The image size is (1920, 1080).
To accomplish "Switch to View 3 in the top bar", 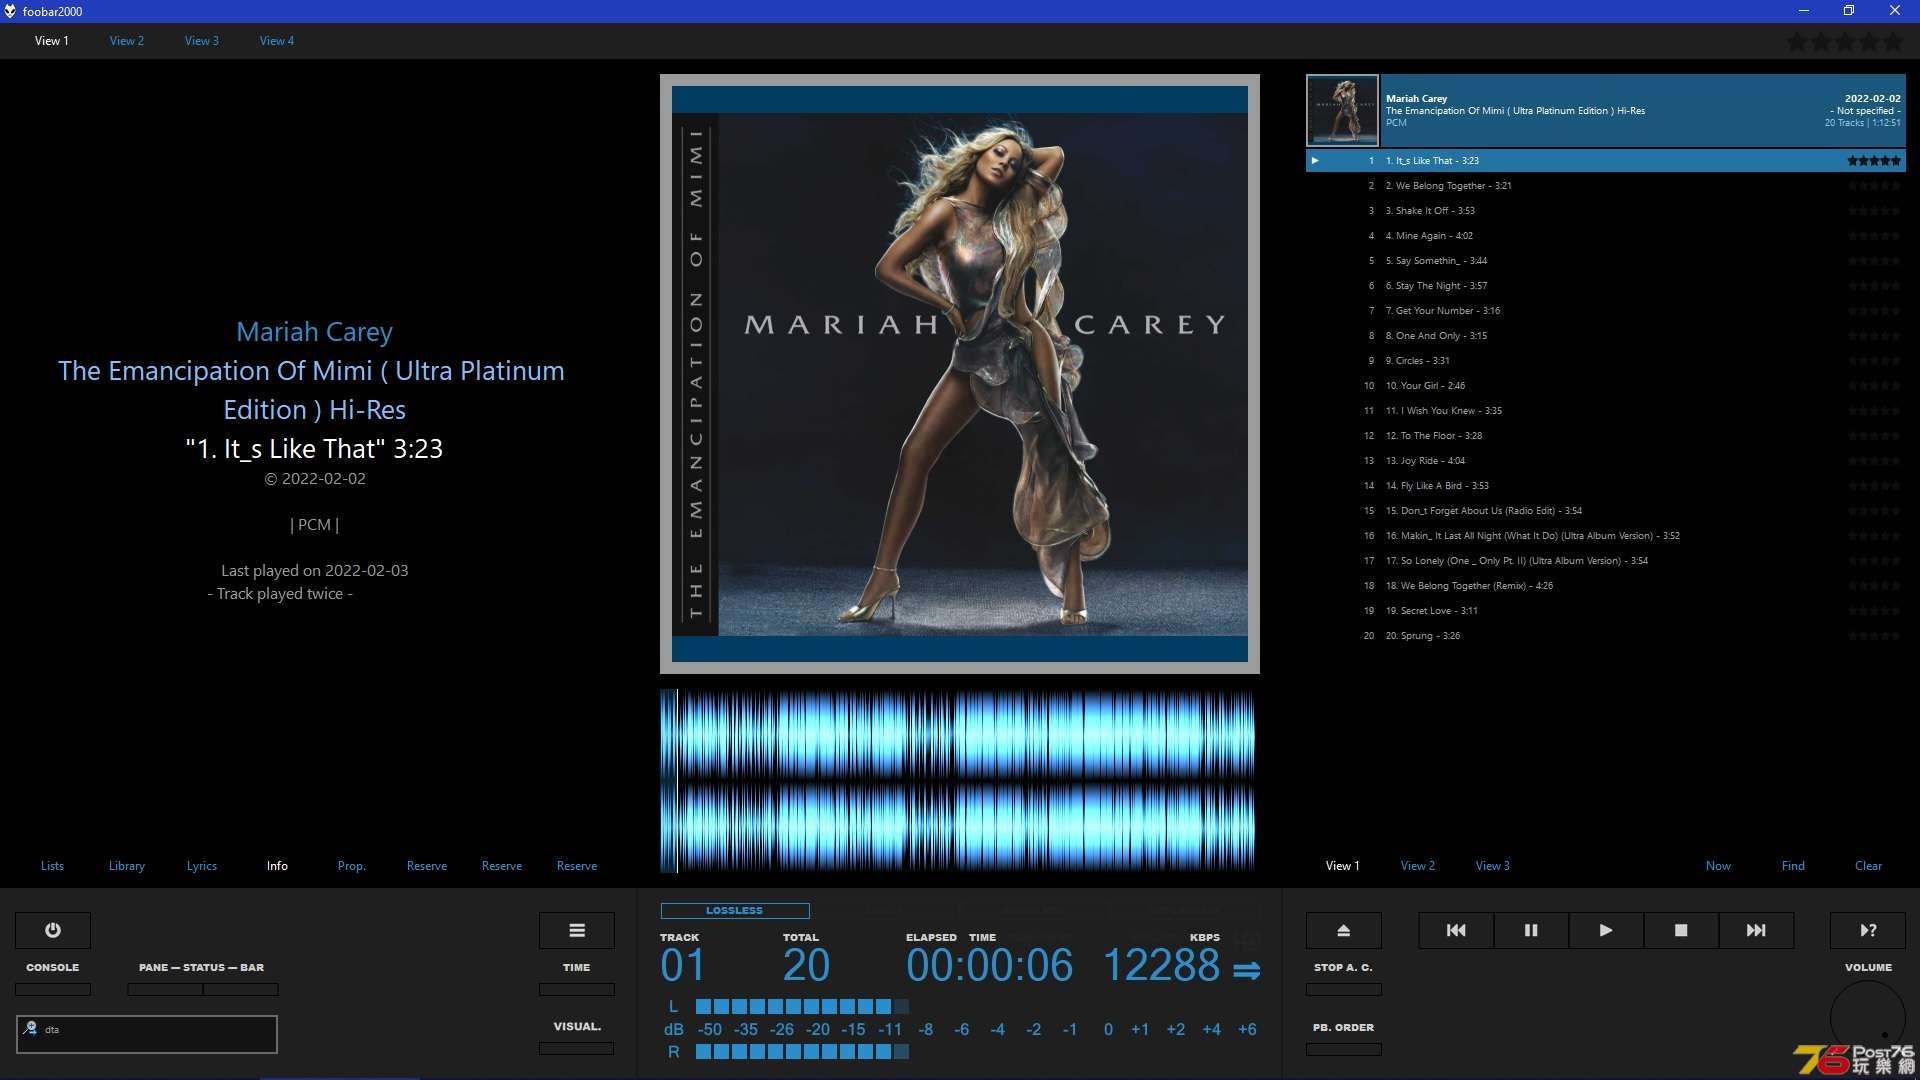I will 202,41.
